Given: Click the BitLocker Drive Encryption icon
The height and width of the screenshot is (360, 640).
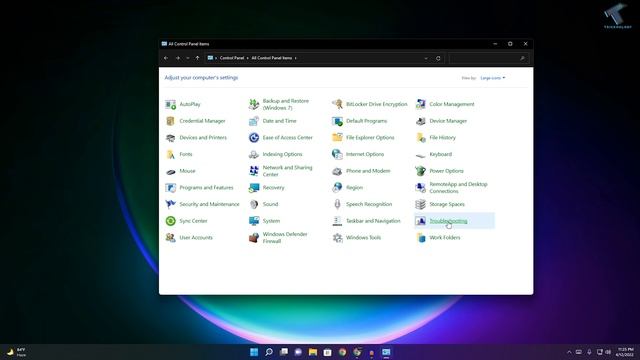Looking at the screenshot, I should coord(337,104).
